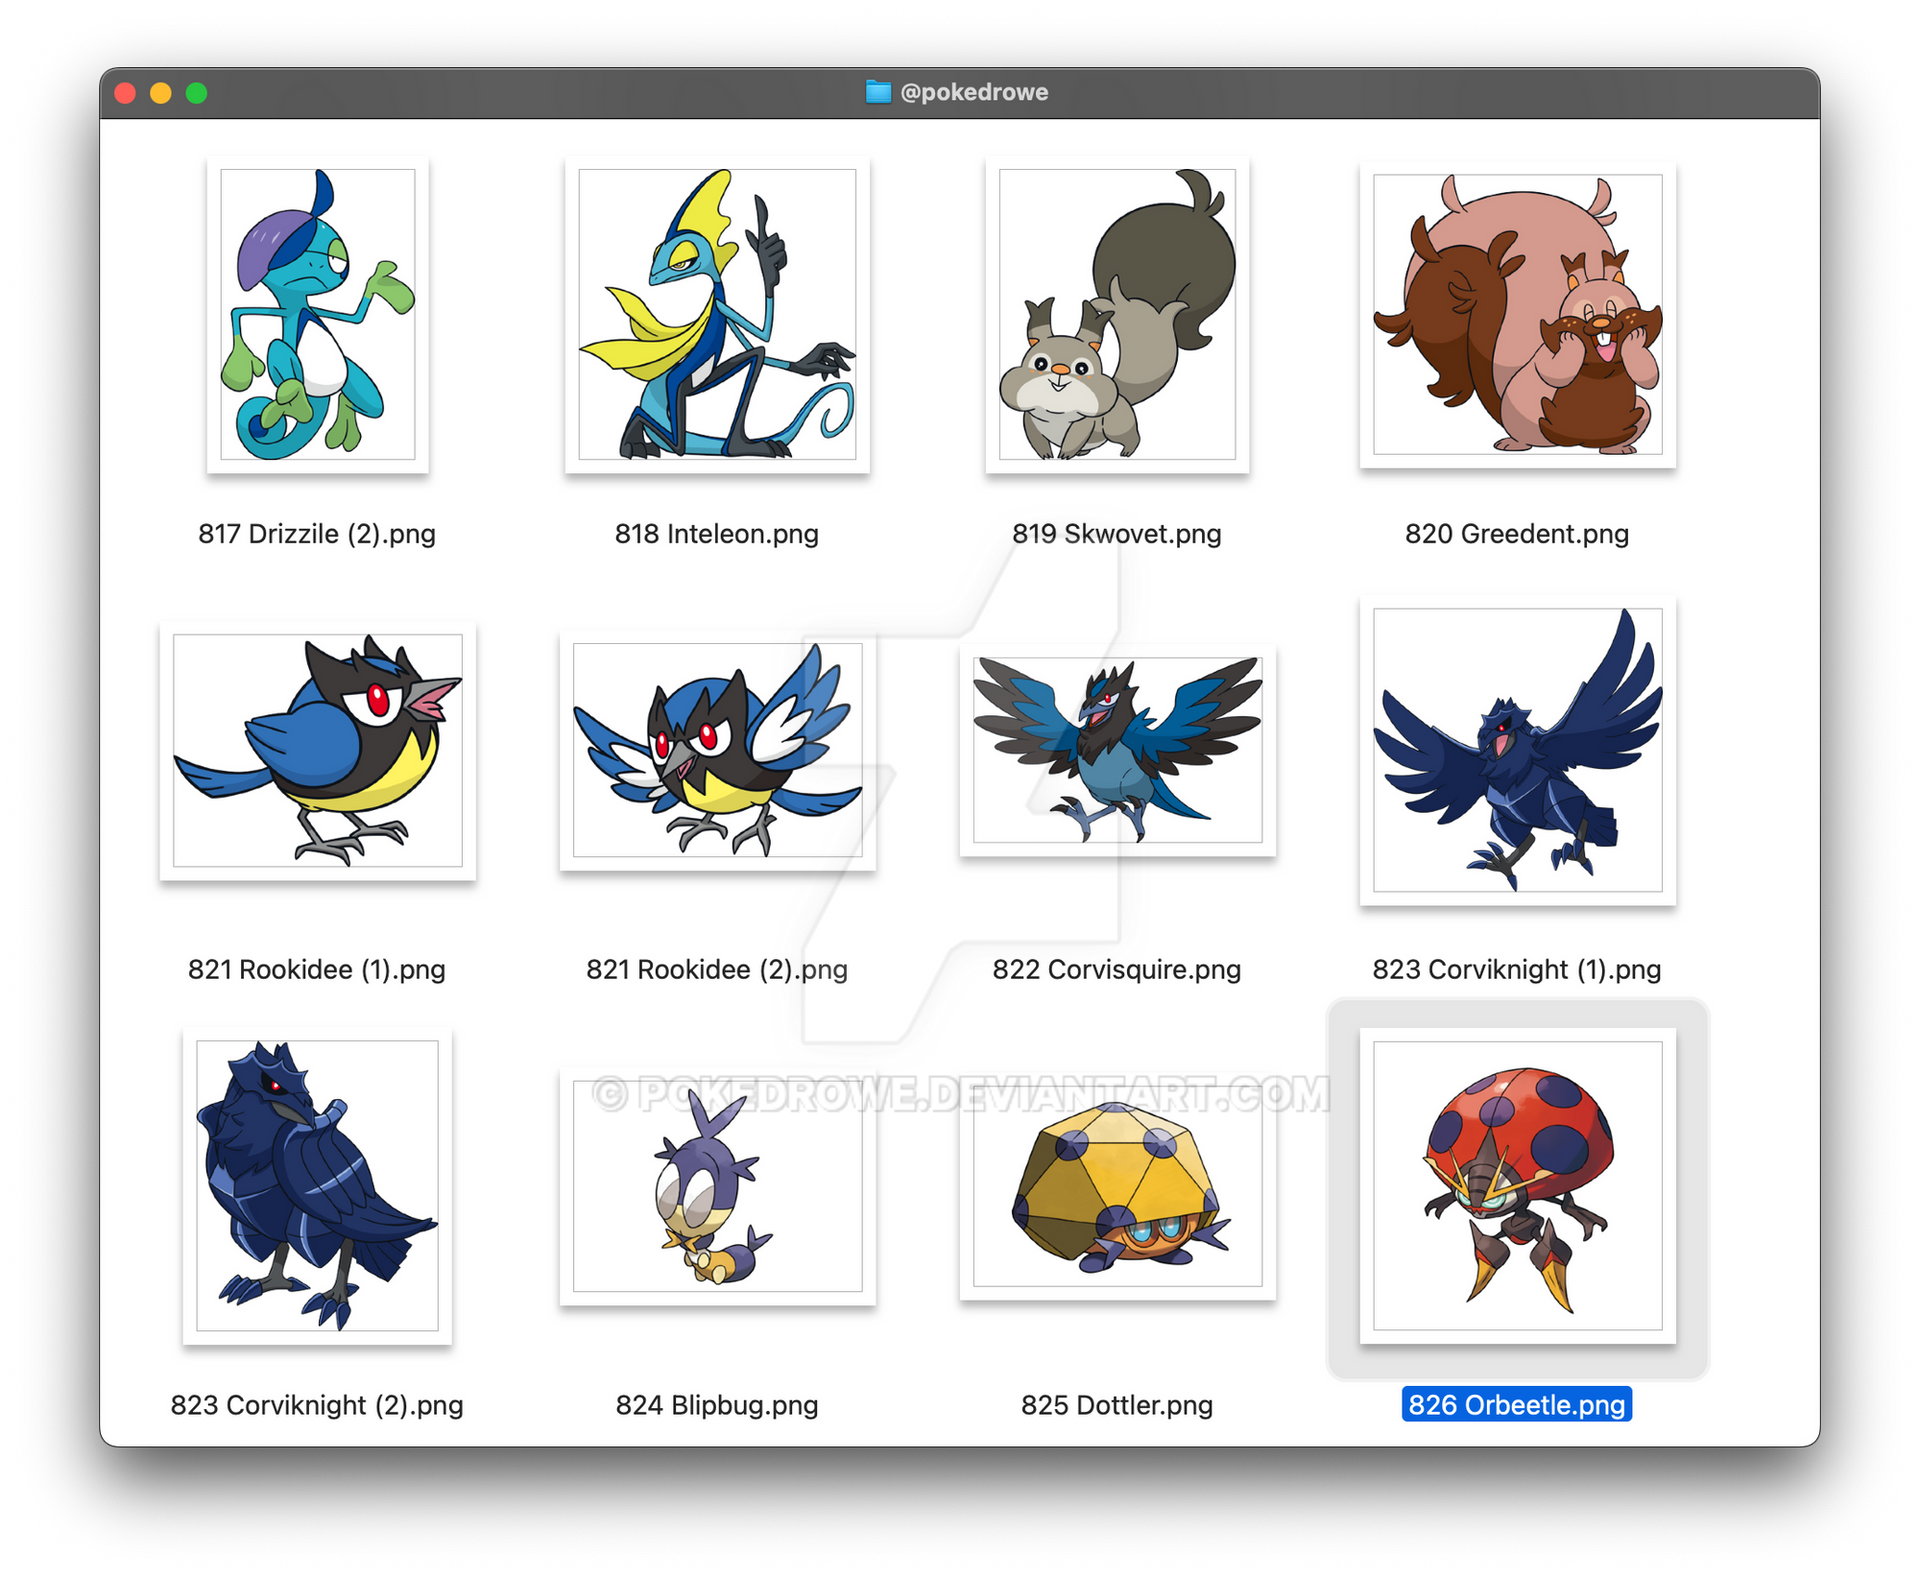
Task: Click the file name '822 Corvisquire.png'
Action: [1117, 970]
